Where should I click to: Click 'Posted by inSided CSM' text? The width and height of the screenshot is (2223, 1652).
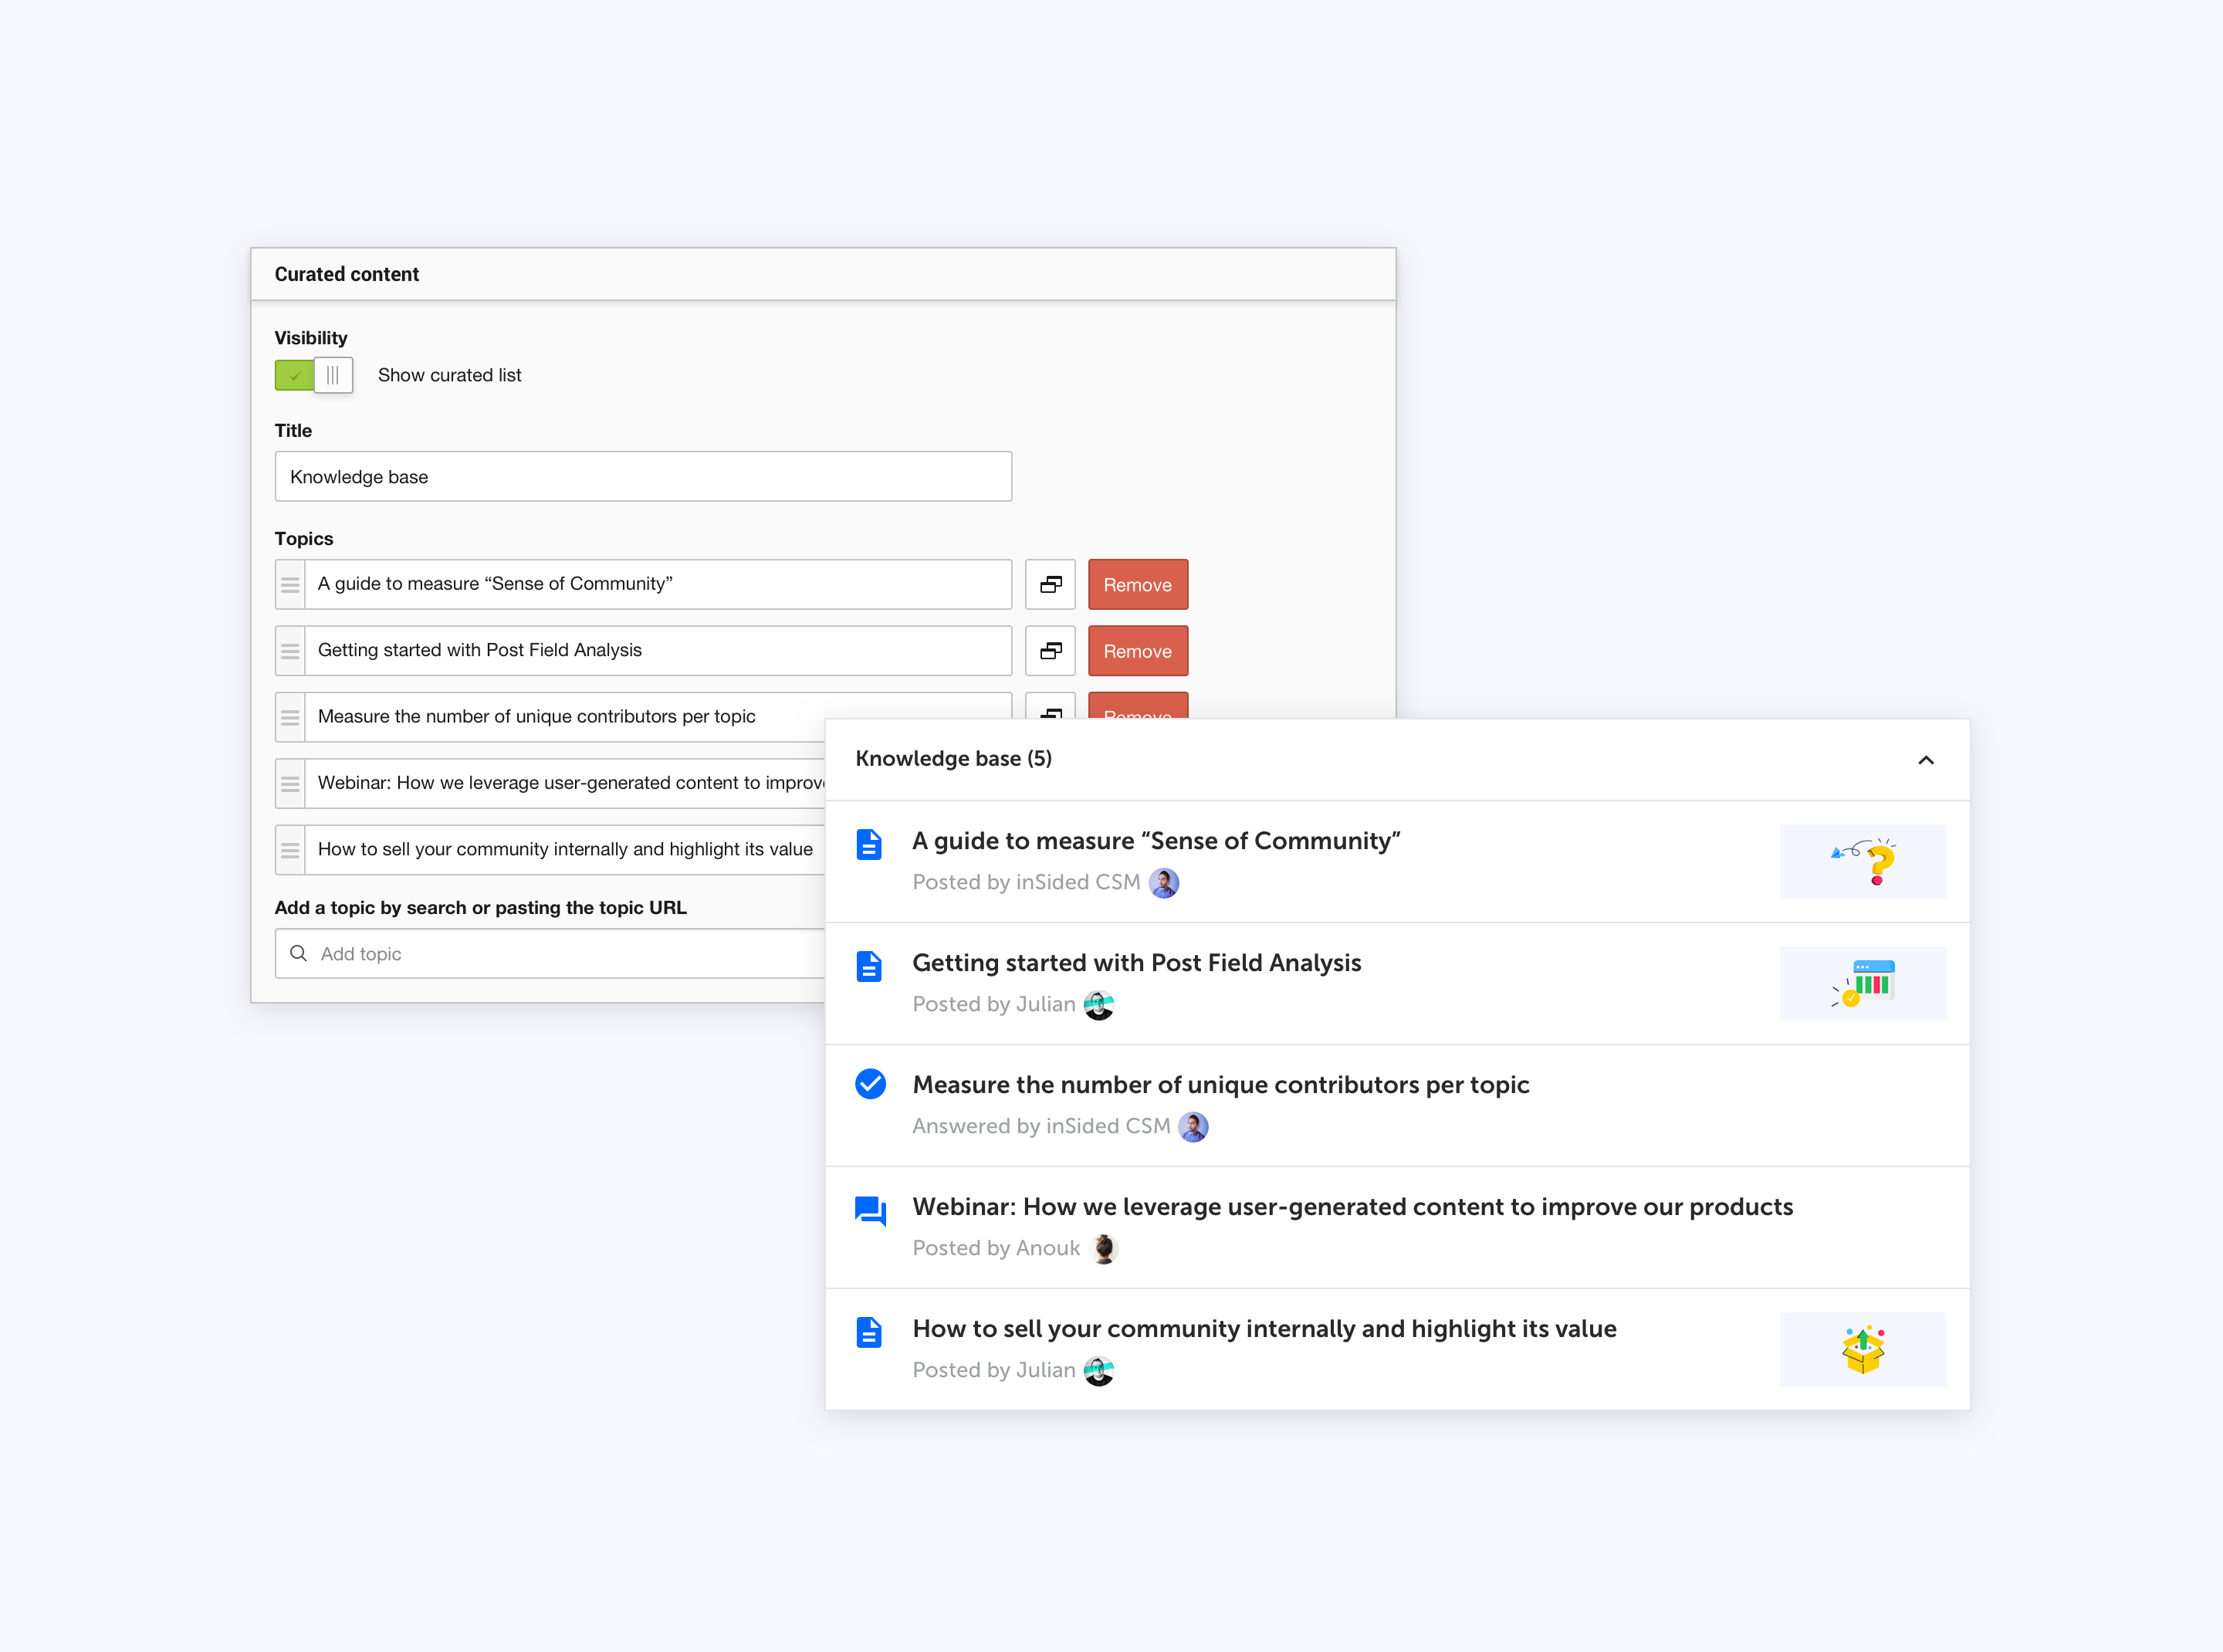click(x=1026, y=883)
